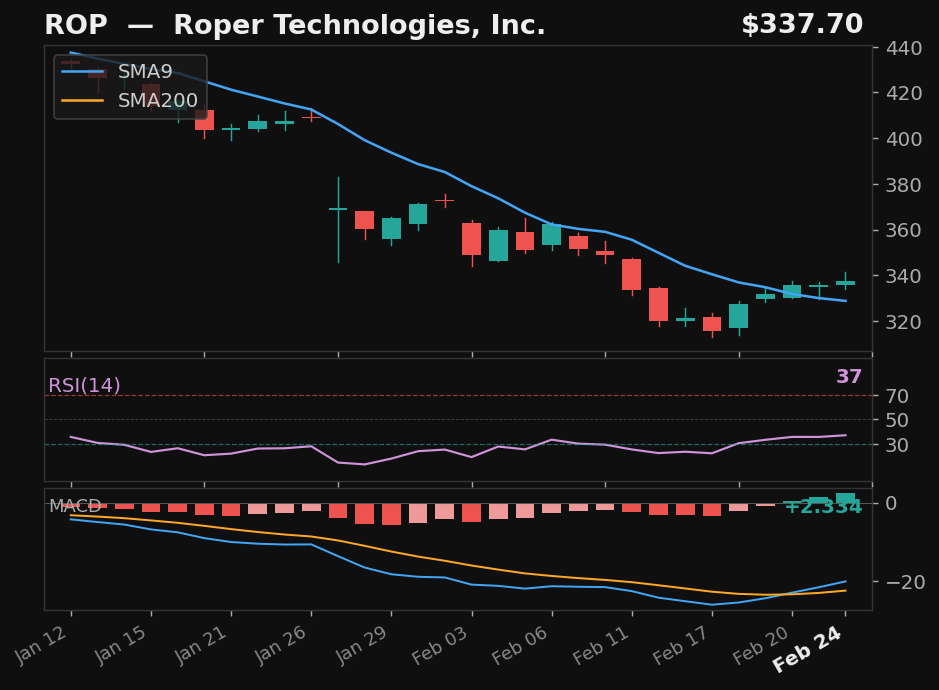Click the Jan 21 date label
The width and height of the screenshot is (939, 690).
[201, 644]
